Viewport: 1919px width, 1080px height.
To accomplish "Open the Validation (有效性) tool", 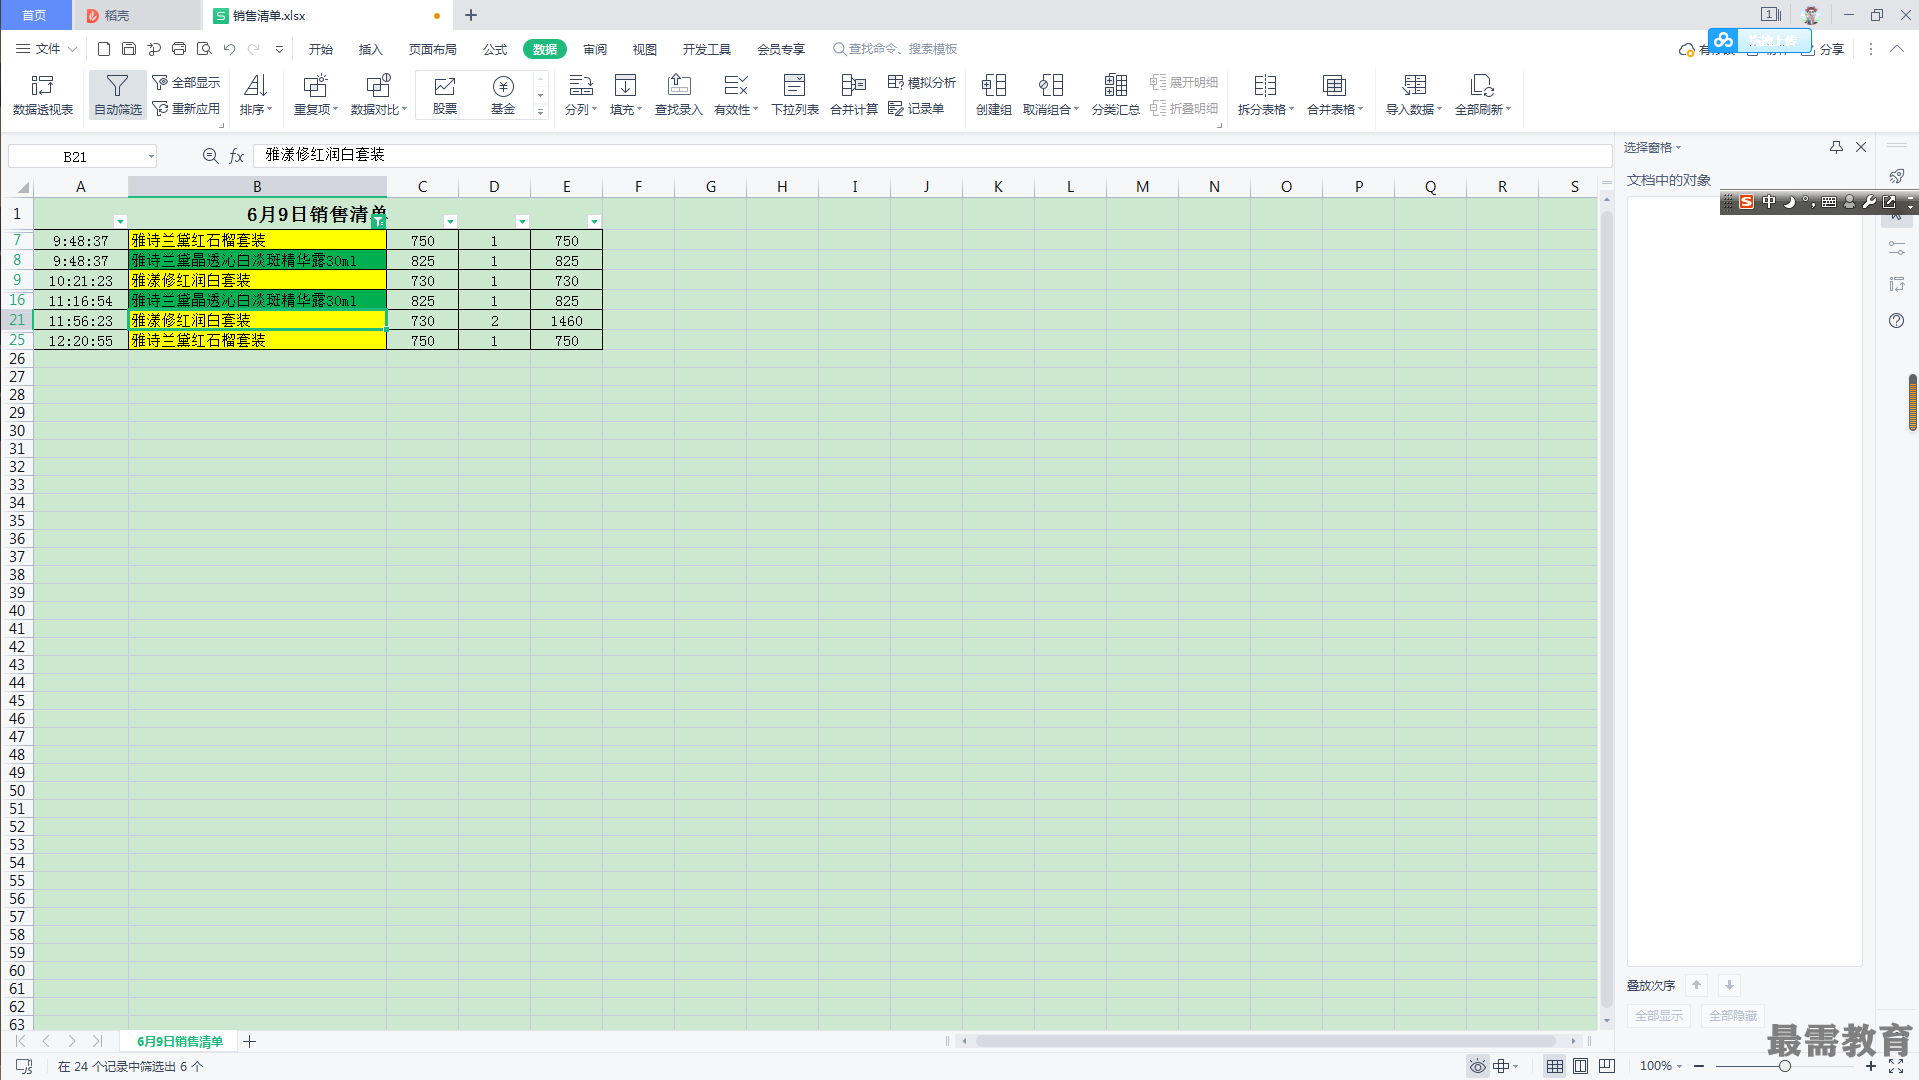I will coord(736,95).
